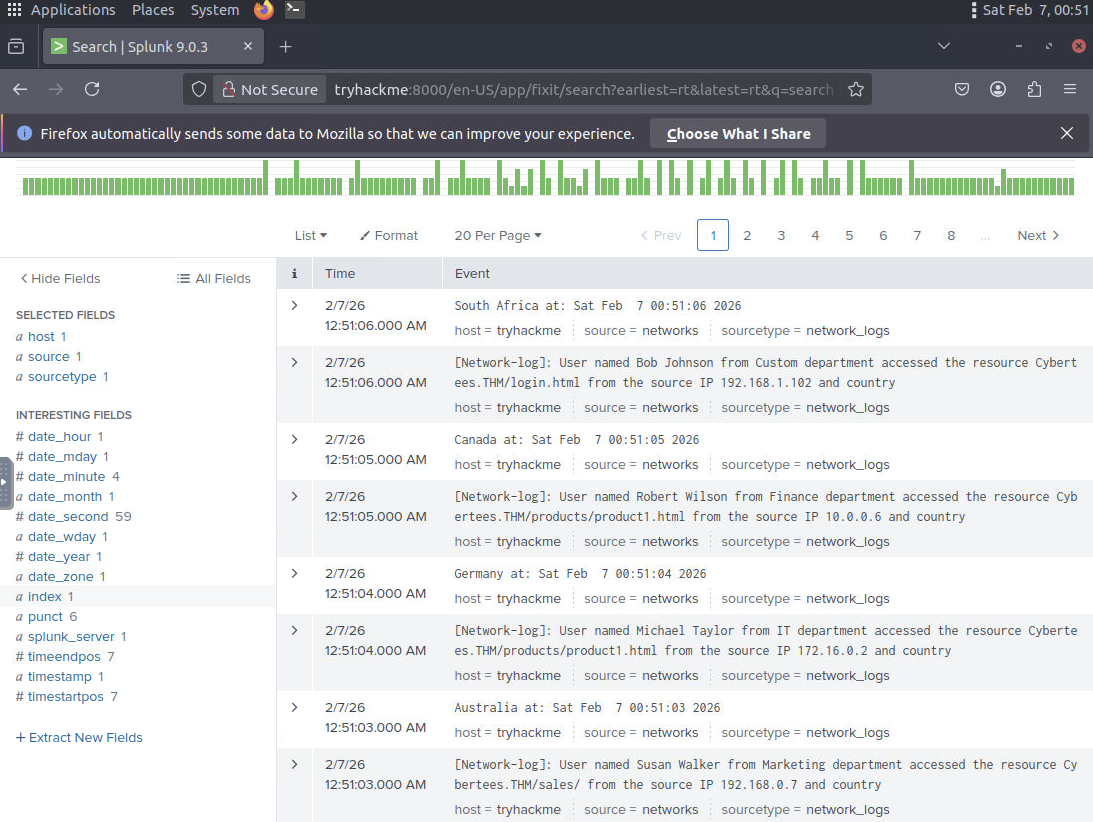Open the 20 Per Page dropdown
Image resolution: width=1093 pixels, height=822 pixels.
[x=497, y=235]
